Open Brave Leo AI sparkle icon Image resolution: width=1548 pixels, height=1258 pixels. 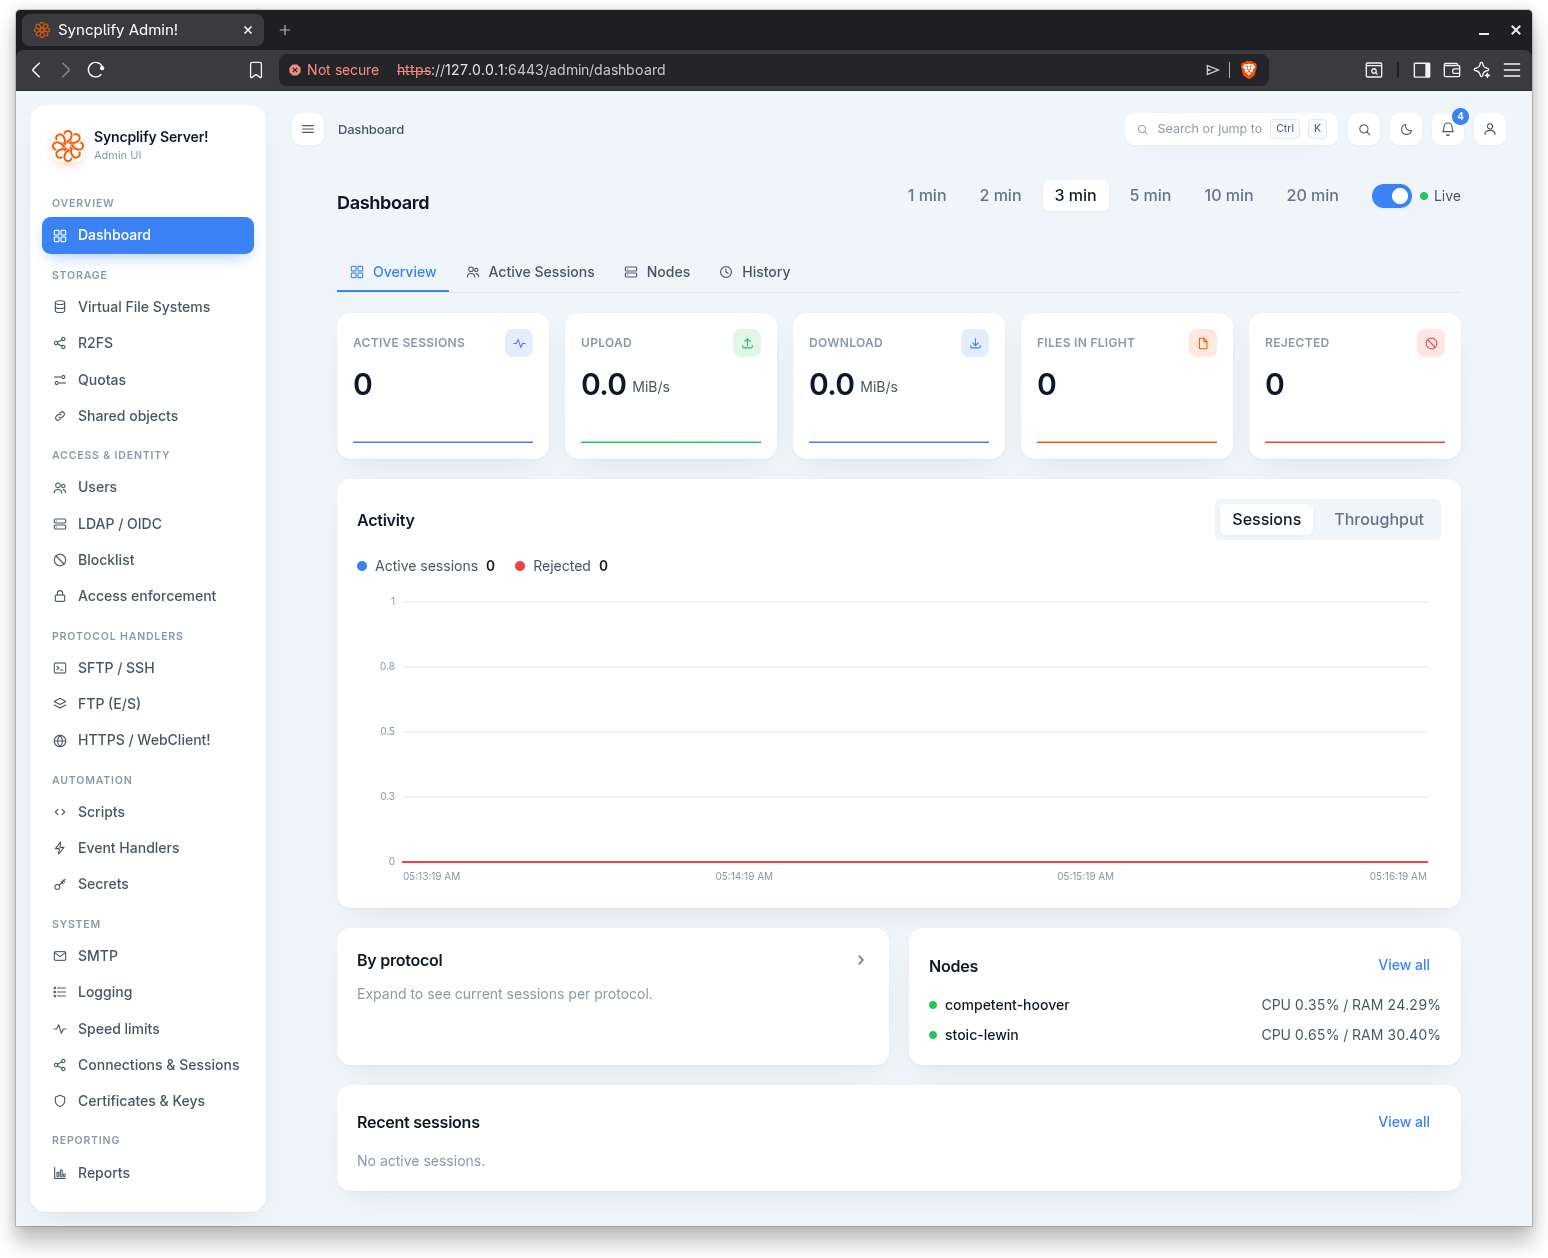coord(1482,70)
